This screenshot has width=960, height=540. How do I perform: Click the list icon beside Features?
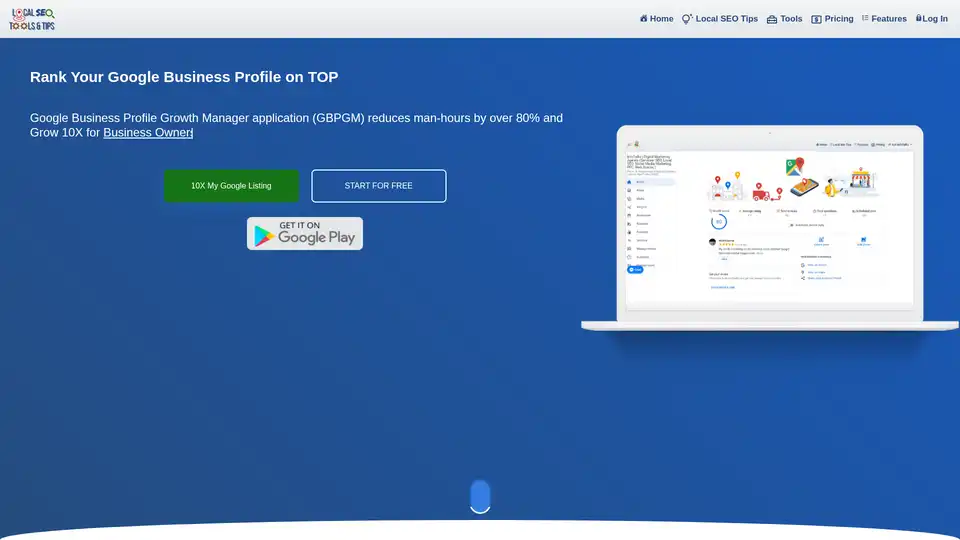pos(865,18)
